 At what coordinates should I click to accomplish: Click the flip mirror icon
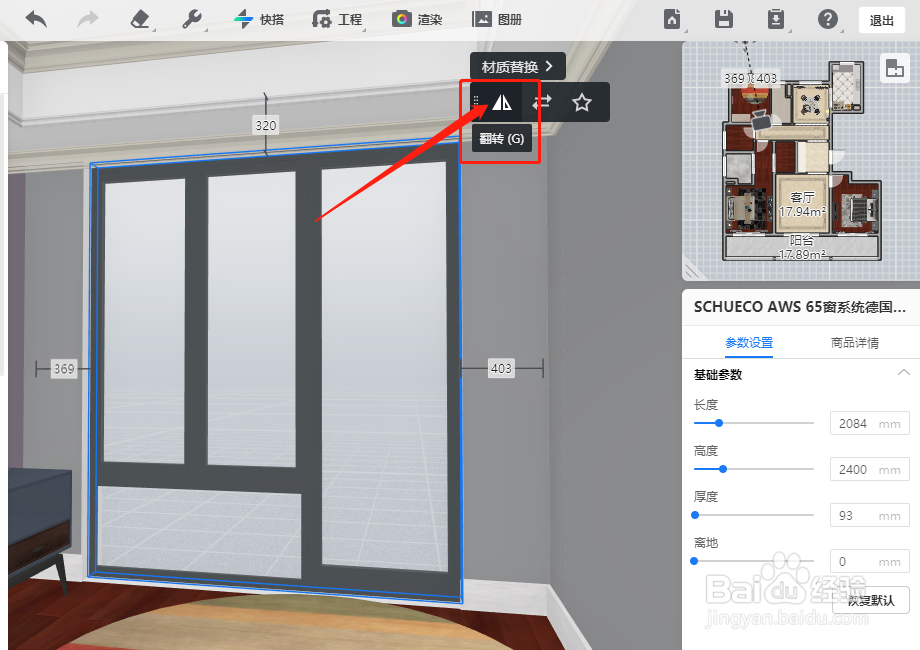(x=502, y=103)
